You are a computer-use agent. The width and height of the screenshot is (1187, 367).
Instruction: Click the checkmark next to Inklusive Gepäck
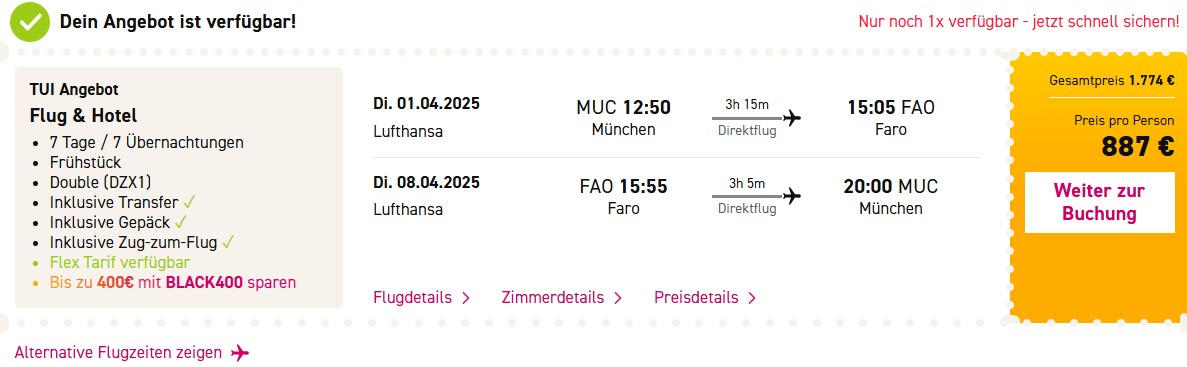pyautogui.click(x=180, y=222)
